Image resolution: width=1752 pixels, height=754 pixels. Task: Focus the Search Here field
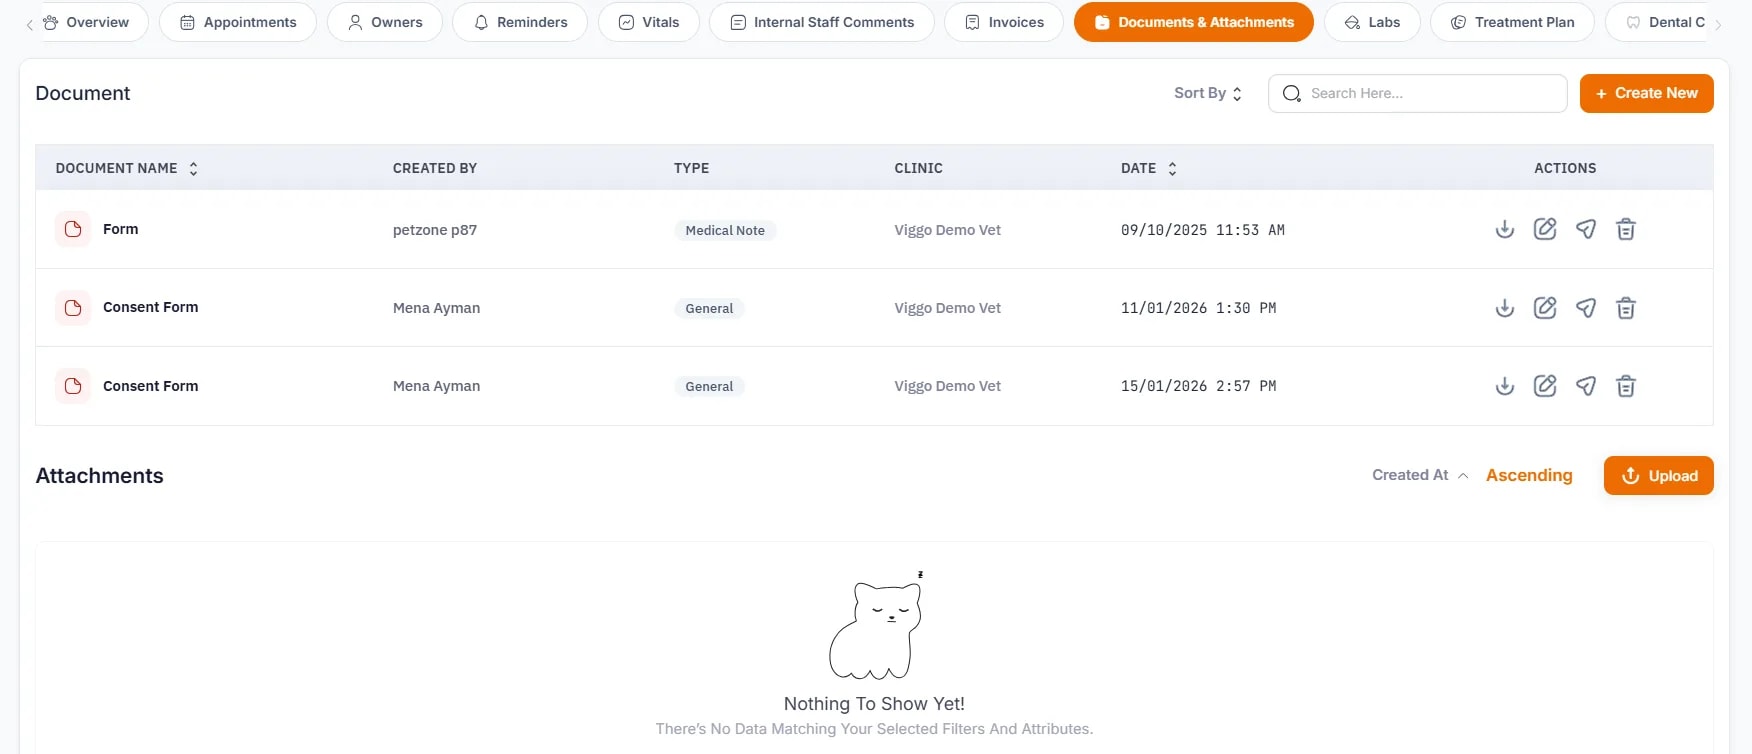tap(1418, 93)
